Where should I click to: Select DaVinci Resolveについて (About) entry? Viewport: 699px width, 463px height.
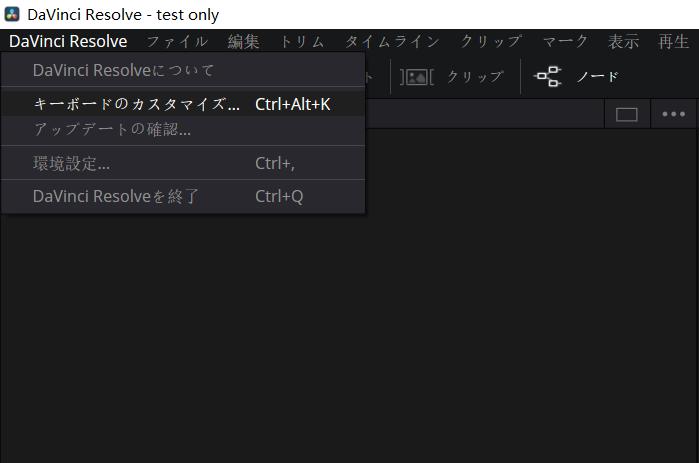pyautogui.click(x=123, y=70)
